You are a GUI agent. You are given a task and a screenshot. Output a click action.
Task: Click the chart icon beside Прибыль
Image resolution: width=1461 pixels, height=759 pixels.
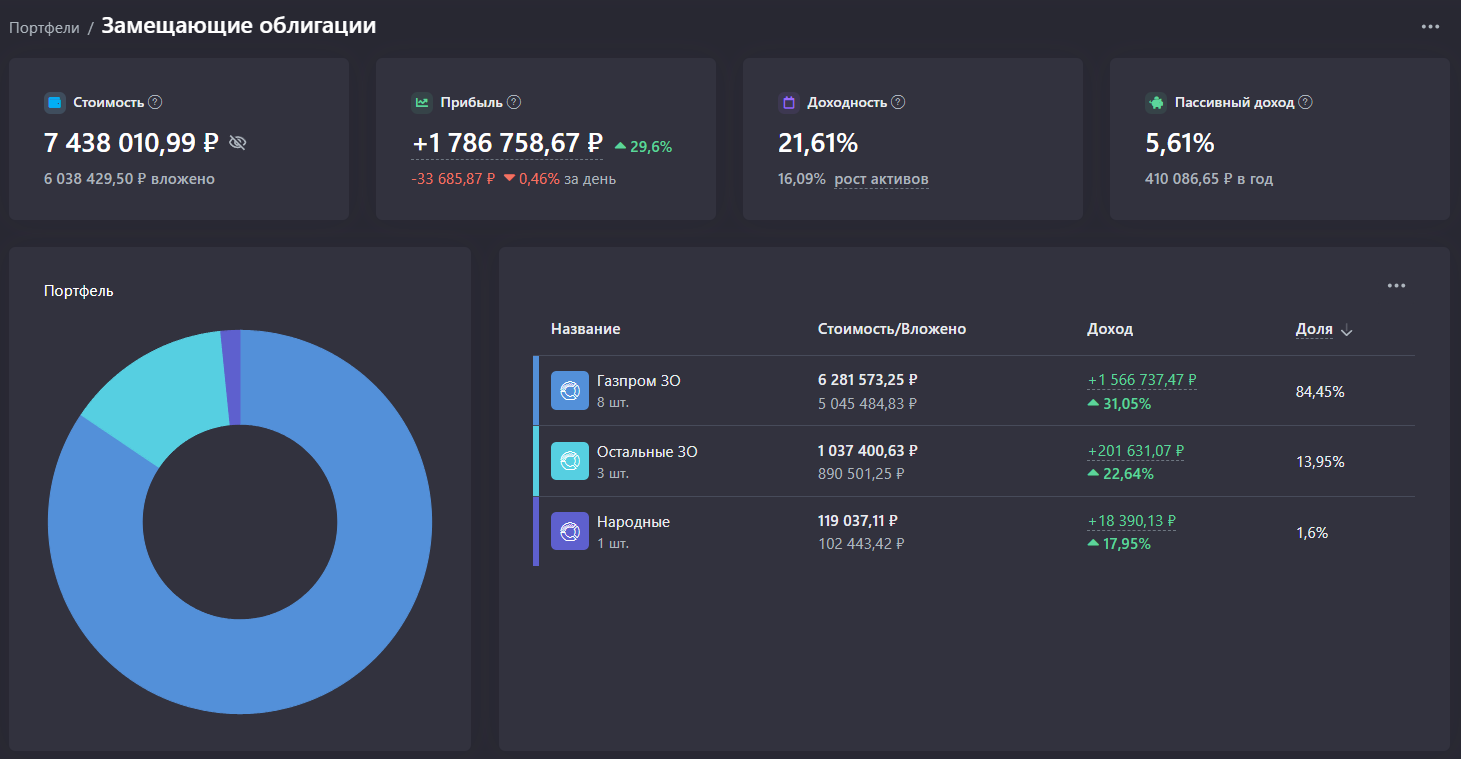422,102
